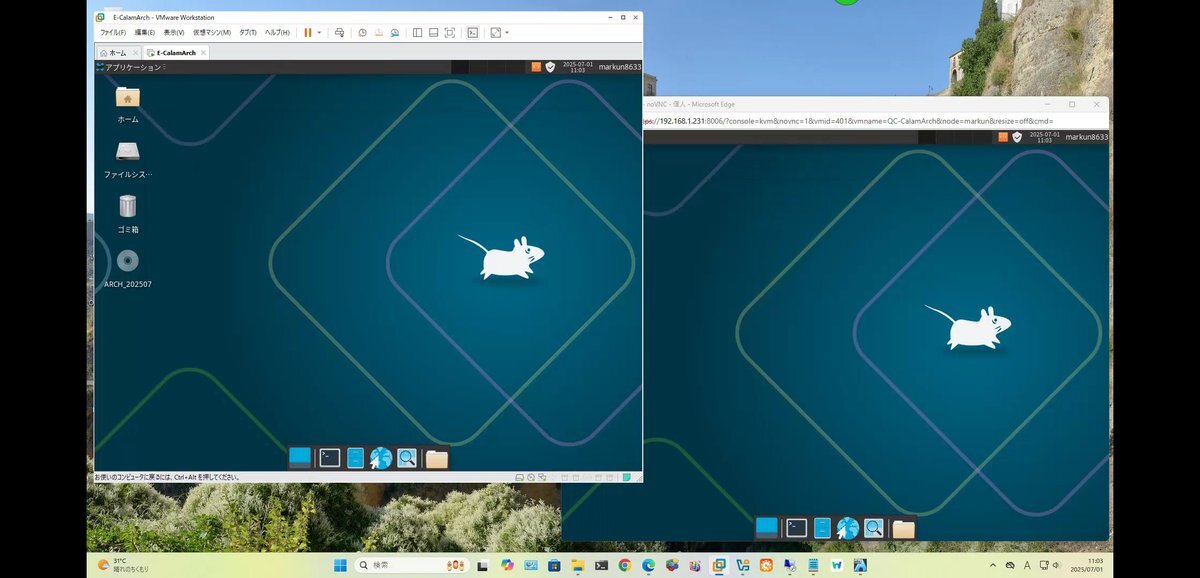Open the Windows Start menu
1200x578 pixels.
tap(340, 565)
